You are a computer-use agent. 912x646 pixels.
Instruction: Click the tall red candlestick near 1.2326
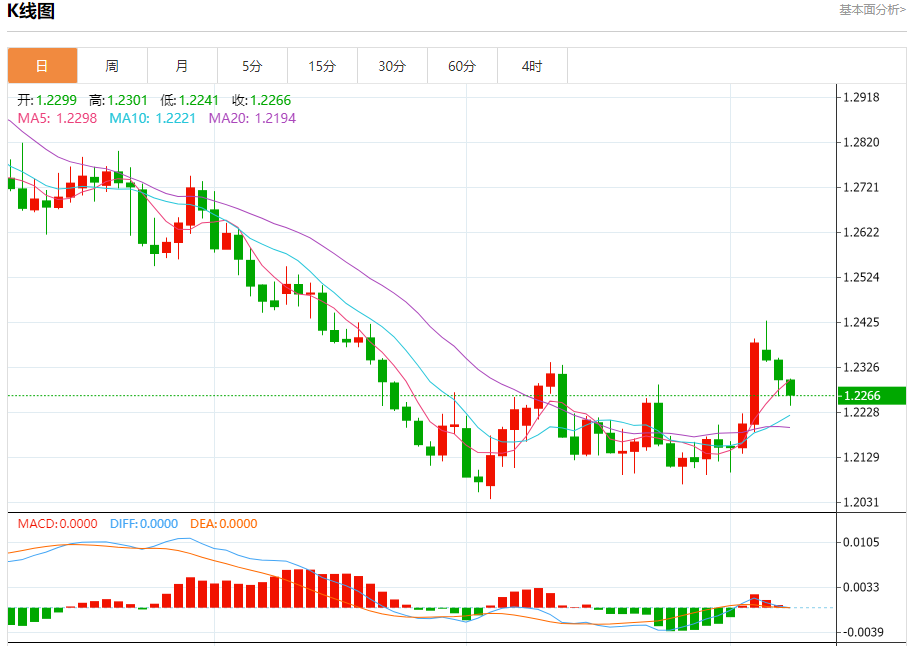[x=754, y=384]
